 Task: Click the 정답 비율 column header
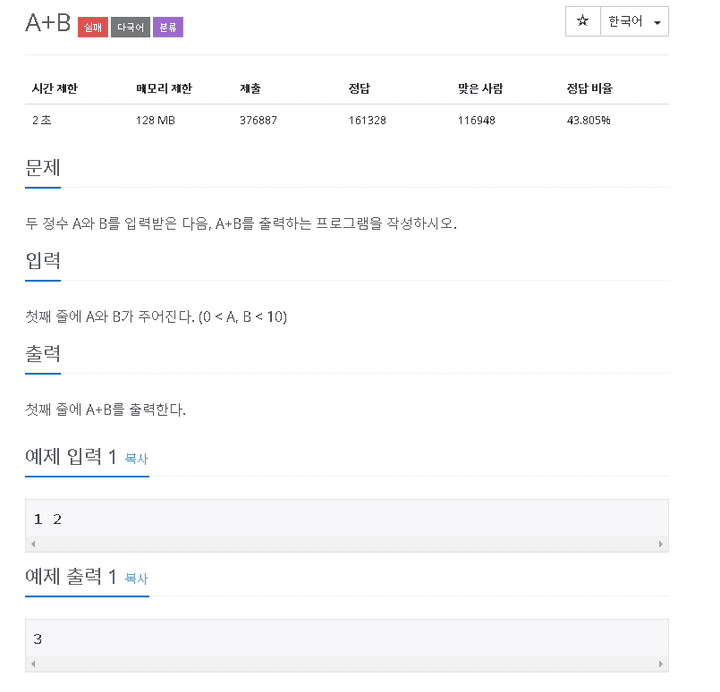coord(590,88)
